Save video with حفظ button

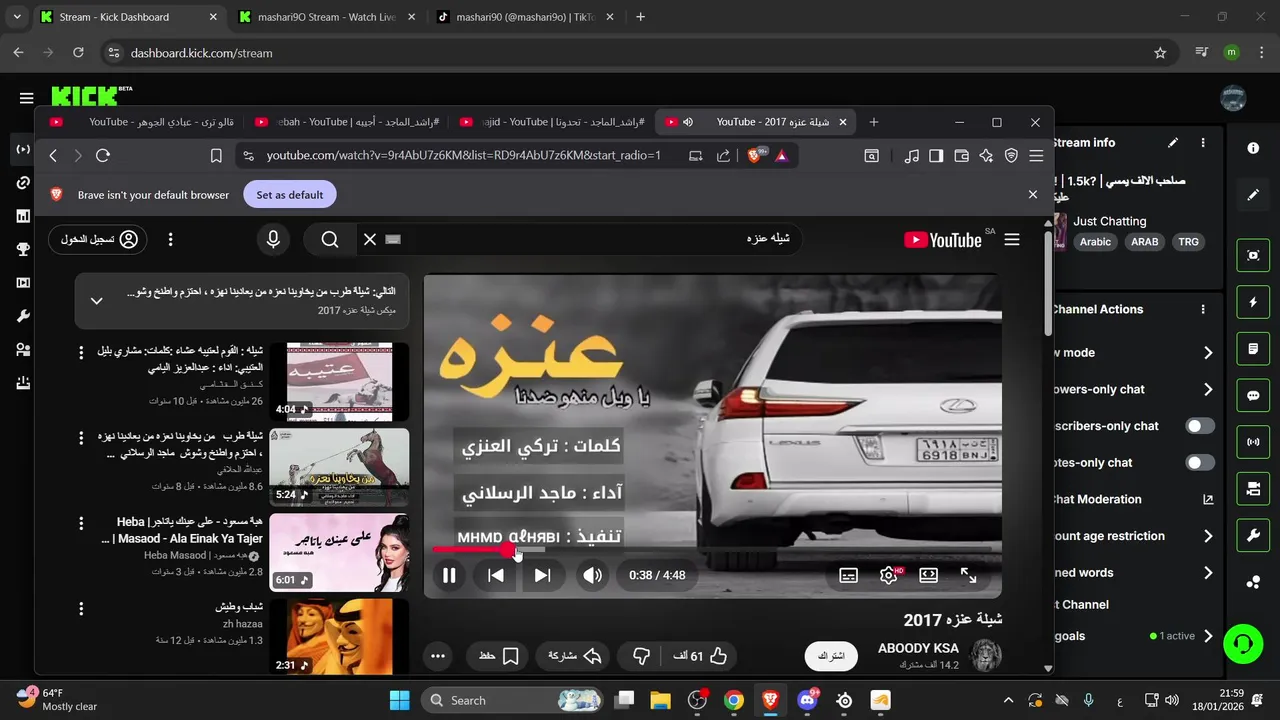point(499,656)
